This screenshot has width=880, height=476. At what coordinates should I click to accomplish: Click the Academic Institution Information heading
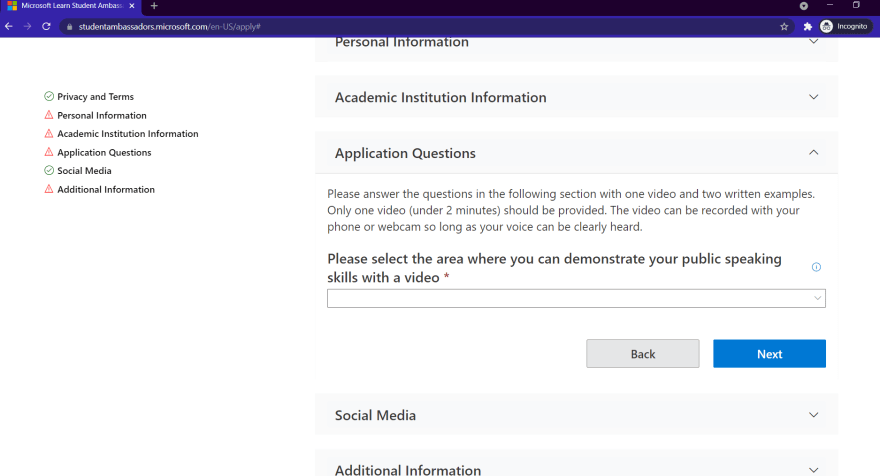[441, 97]
